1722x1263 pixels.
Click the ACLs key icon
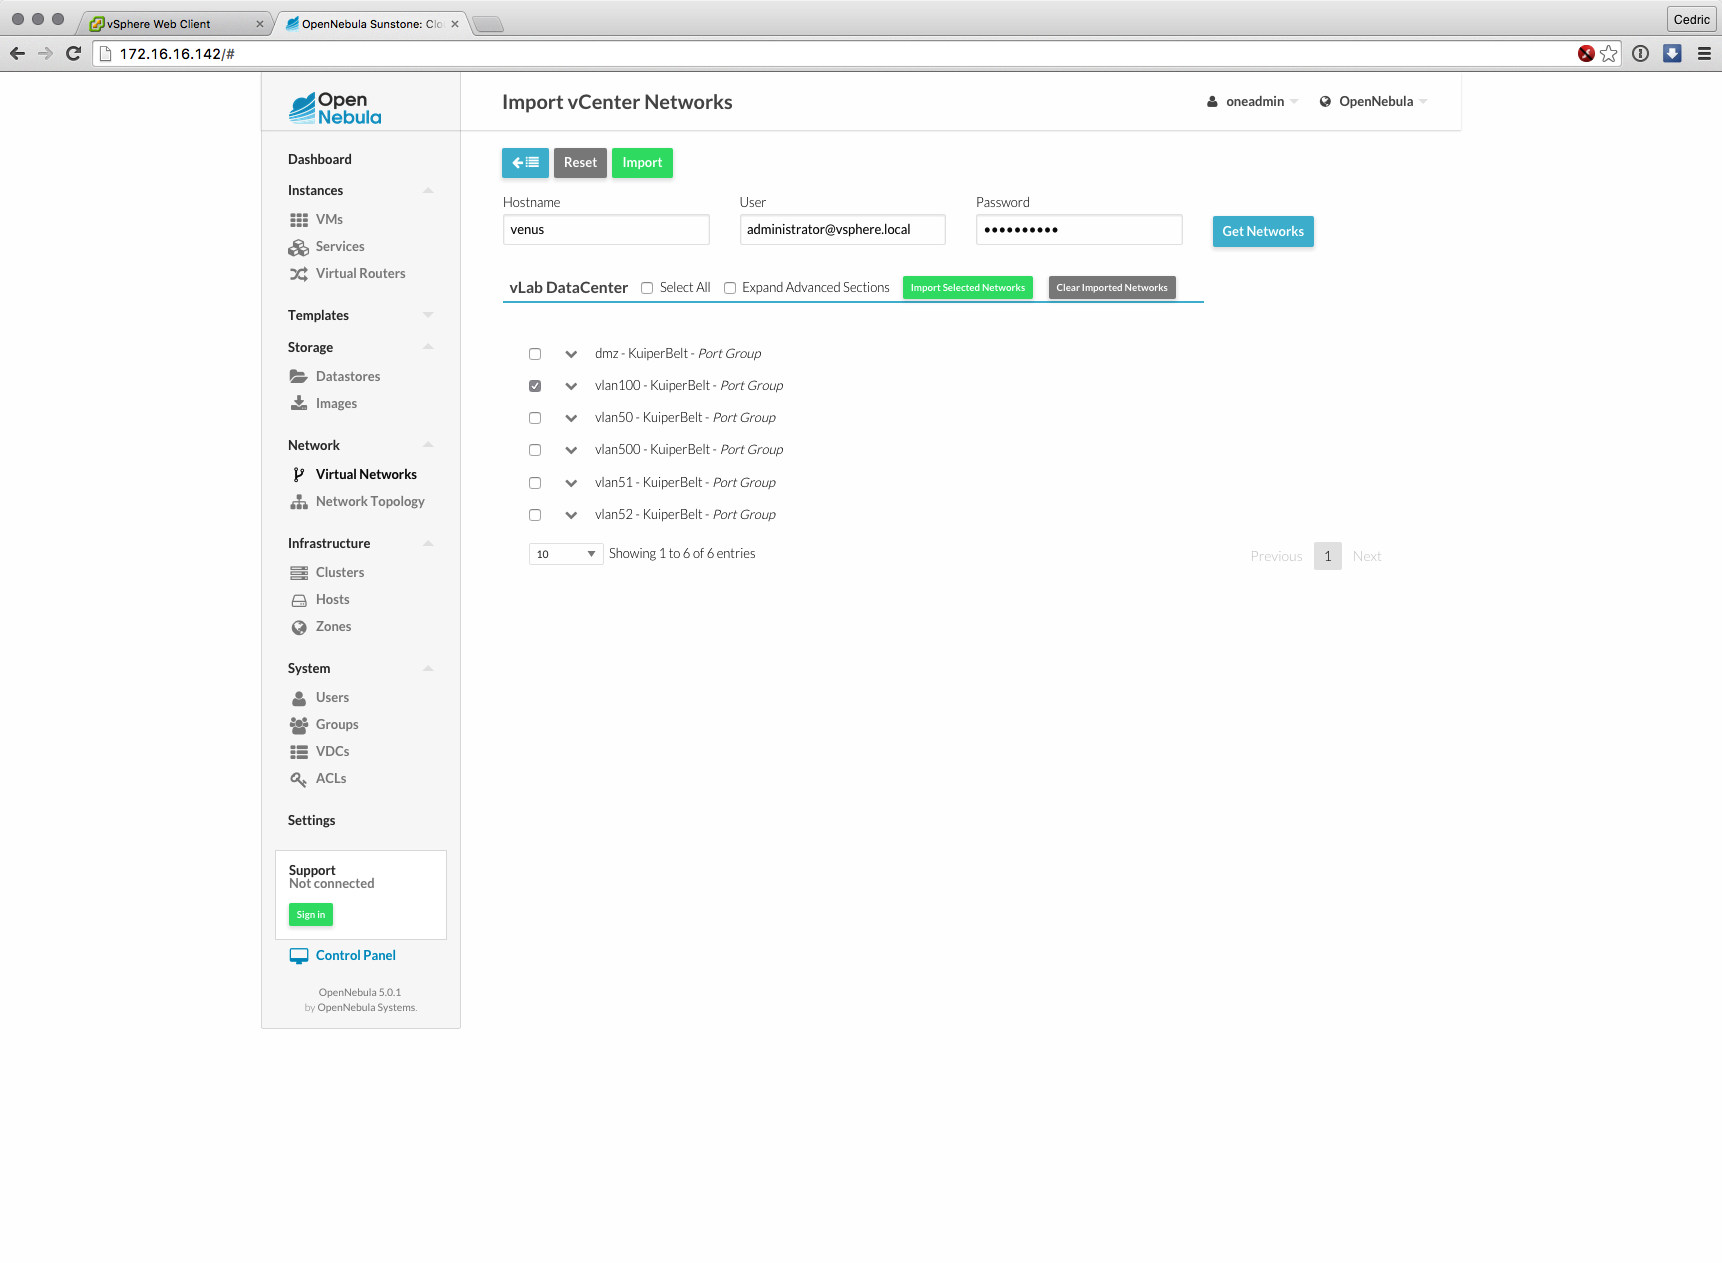[299, 779]
